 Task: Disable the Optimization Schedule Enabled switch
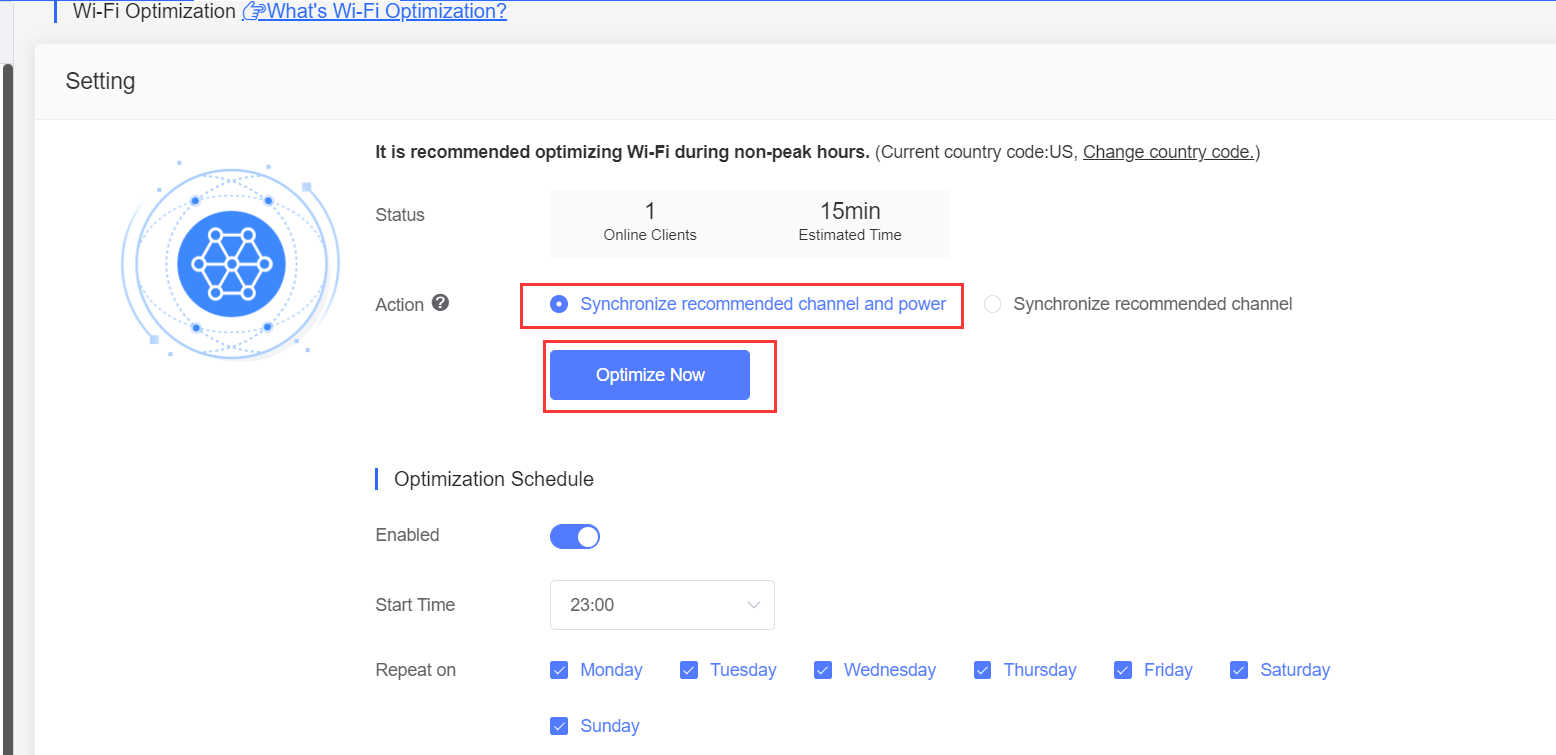click(575, 536)
